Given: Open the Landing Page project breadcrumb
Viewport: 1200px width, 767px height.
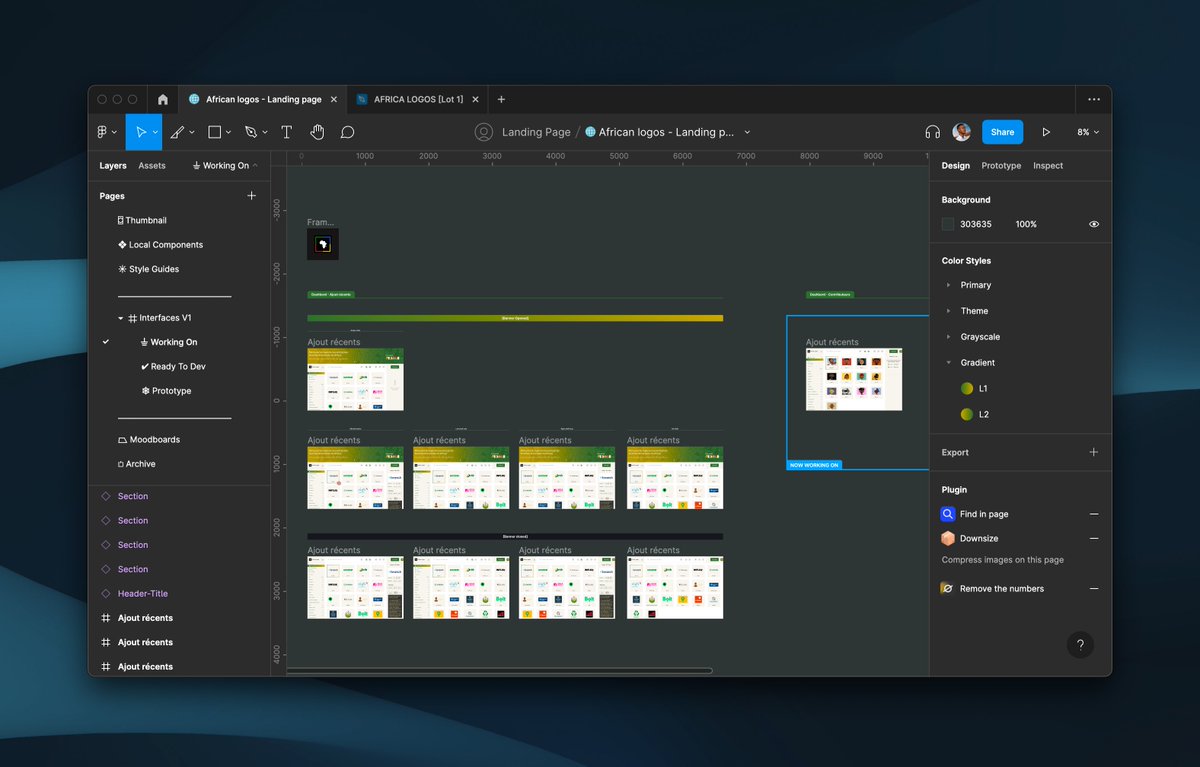Looking at the screenshot, I should pos(536,132).
